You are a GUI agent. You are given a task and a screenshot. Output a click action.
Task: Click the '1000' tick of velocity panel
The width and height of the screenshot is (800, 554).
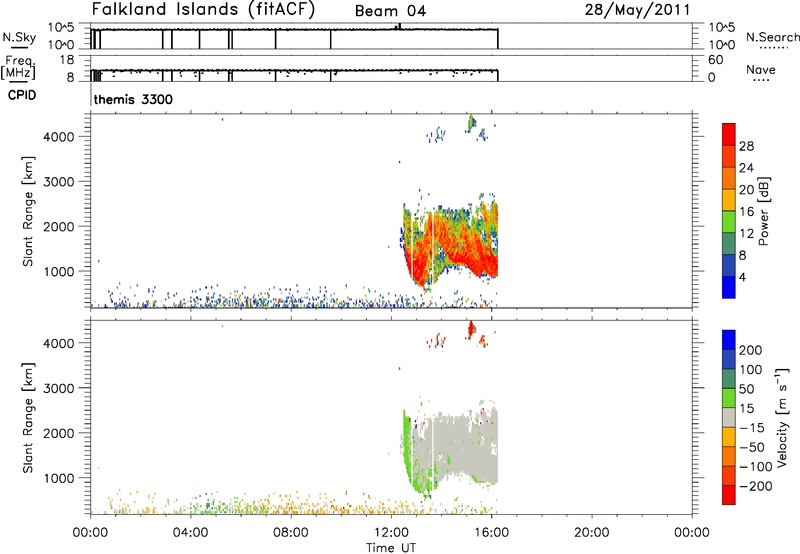point(59,479)
